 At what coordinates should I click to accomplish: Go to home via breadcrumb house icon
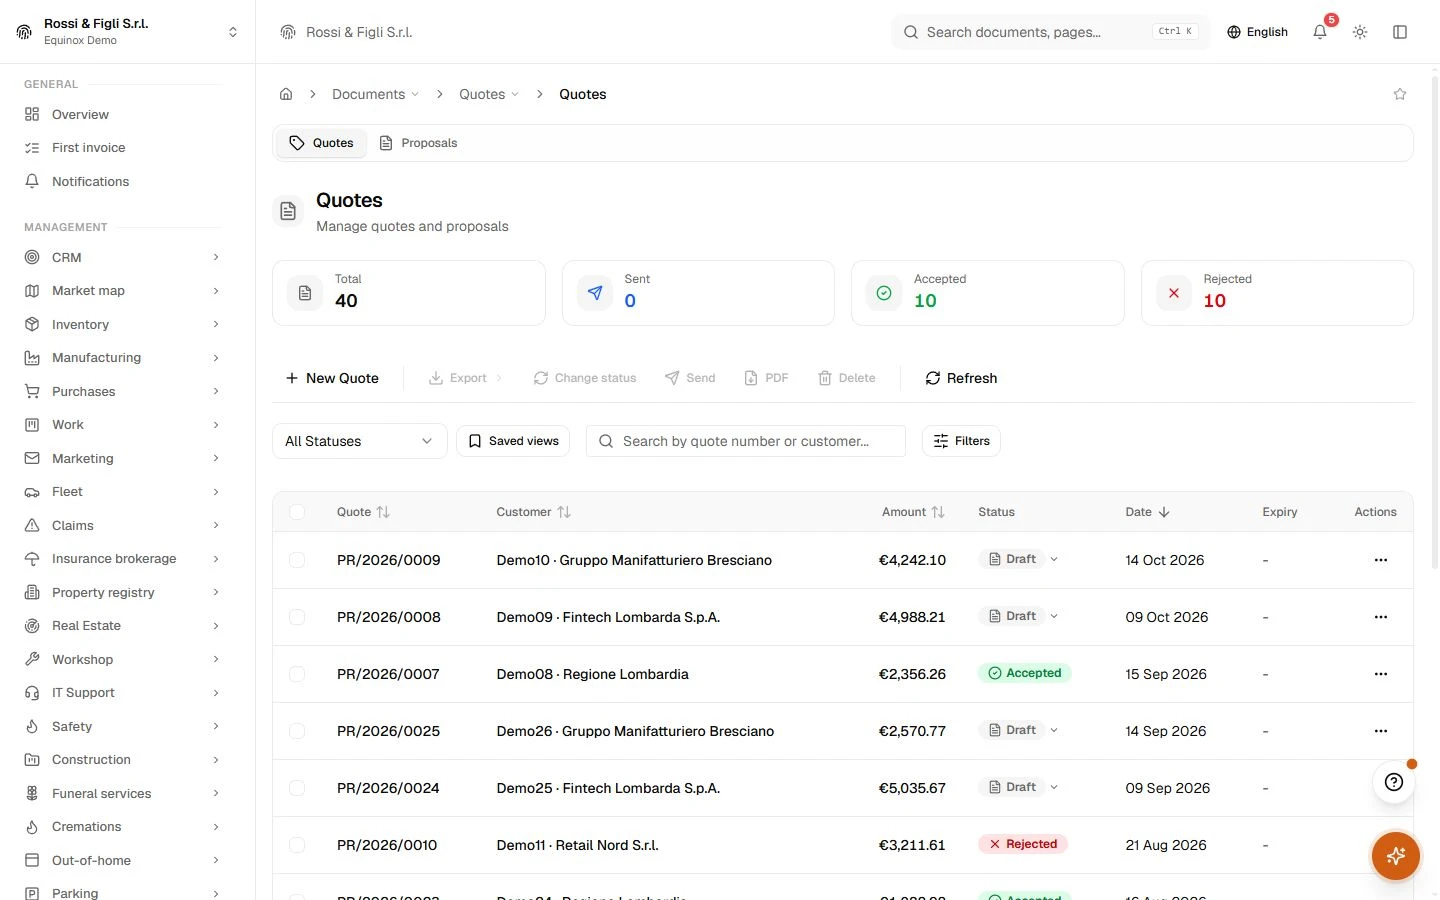[x=286, y=94]
